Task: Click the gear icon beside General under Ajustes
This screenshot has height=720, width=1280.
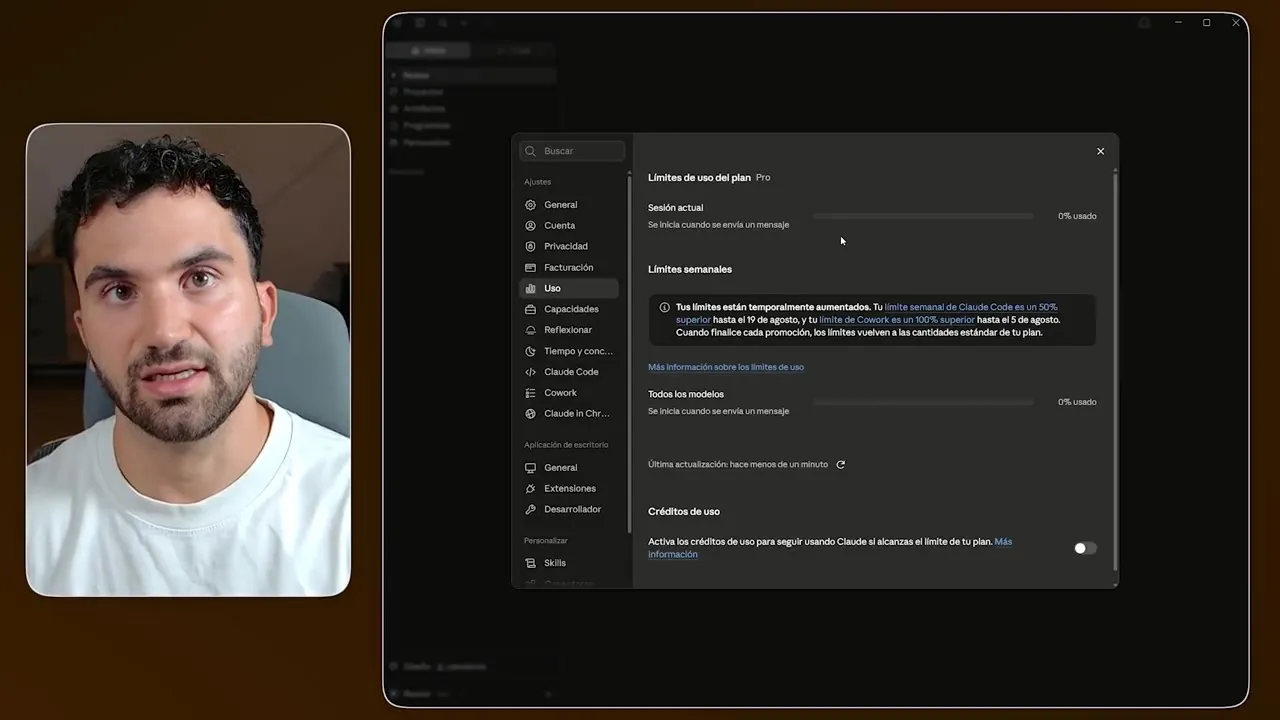Action: click(531, 205)
